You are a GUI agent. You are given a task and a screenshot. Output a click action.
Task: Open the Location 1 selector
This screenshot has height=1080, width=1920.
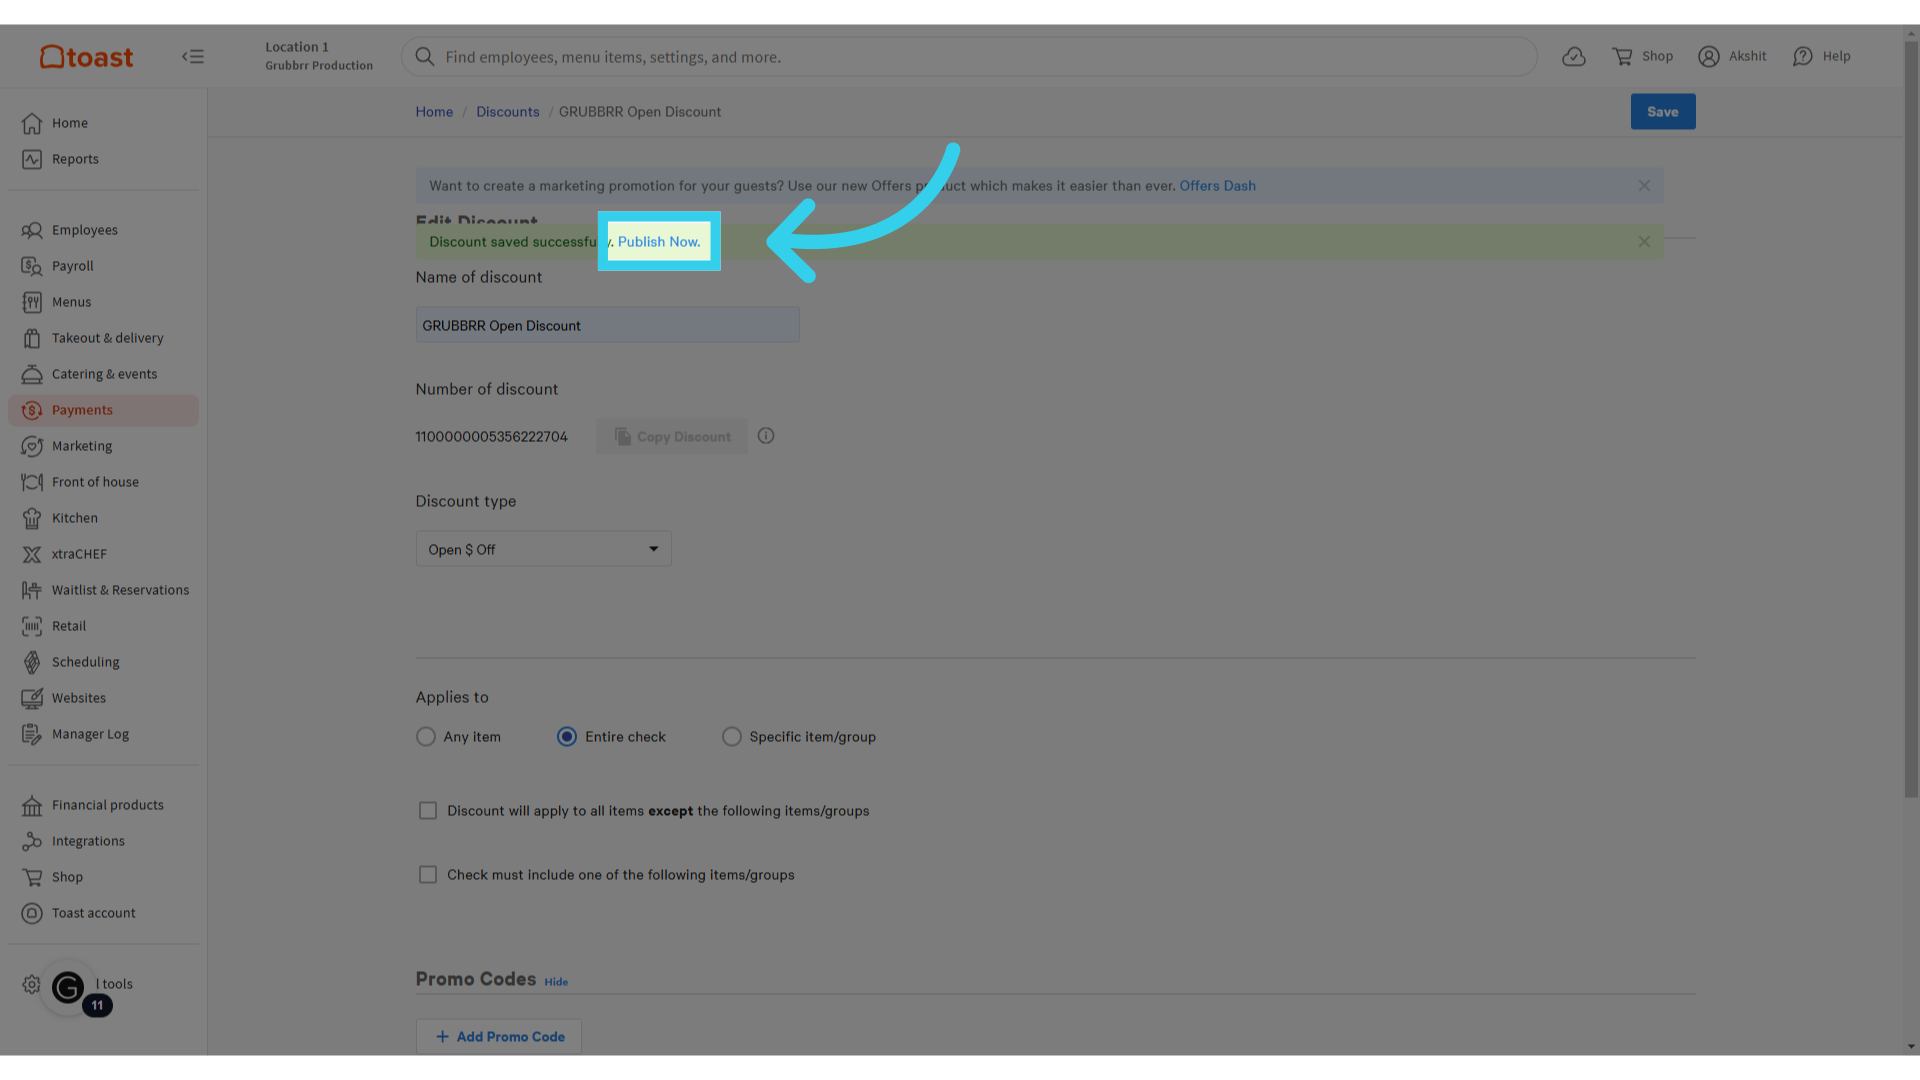click(x=319, y=56)
